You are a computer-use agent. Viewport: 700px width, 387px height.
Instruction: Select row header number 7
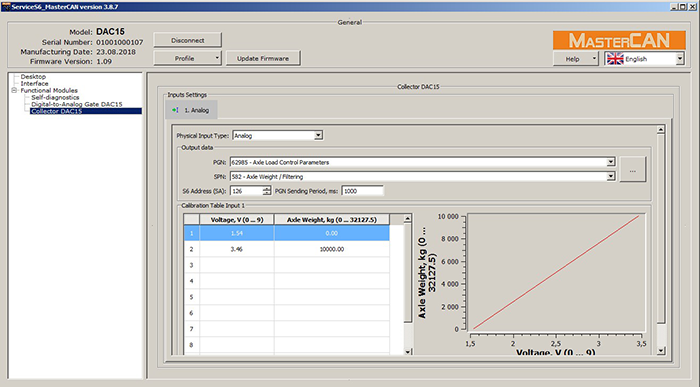(x=192, y=329)
